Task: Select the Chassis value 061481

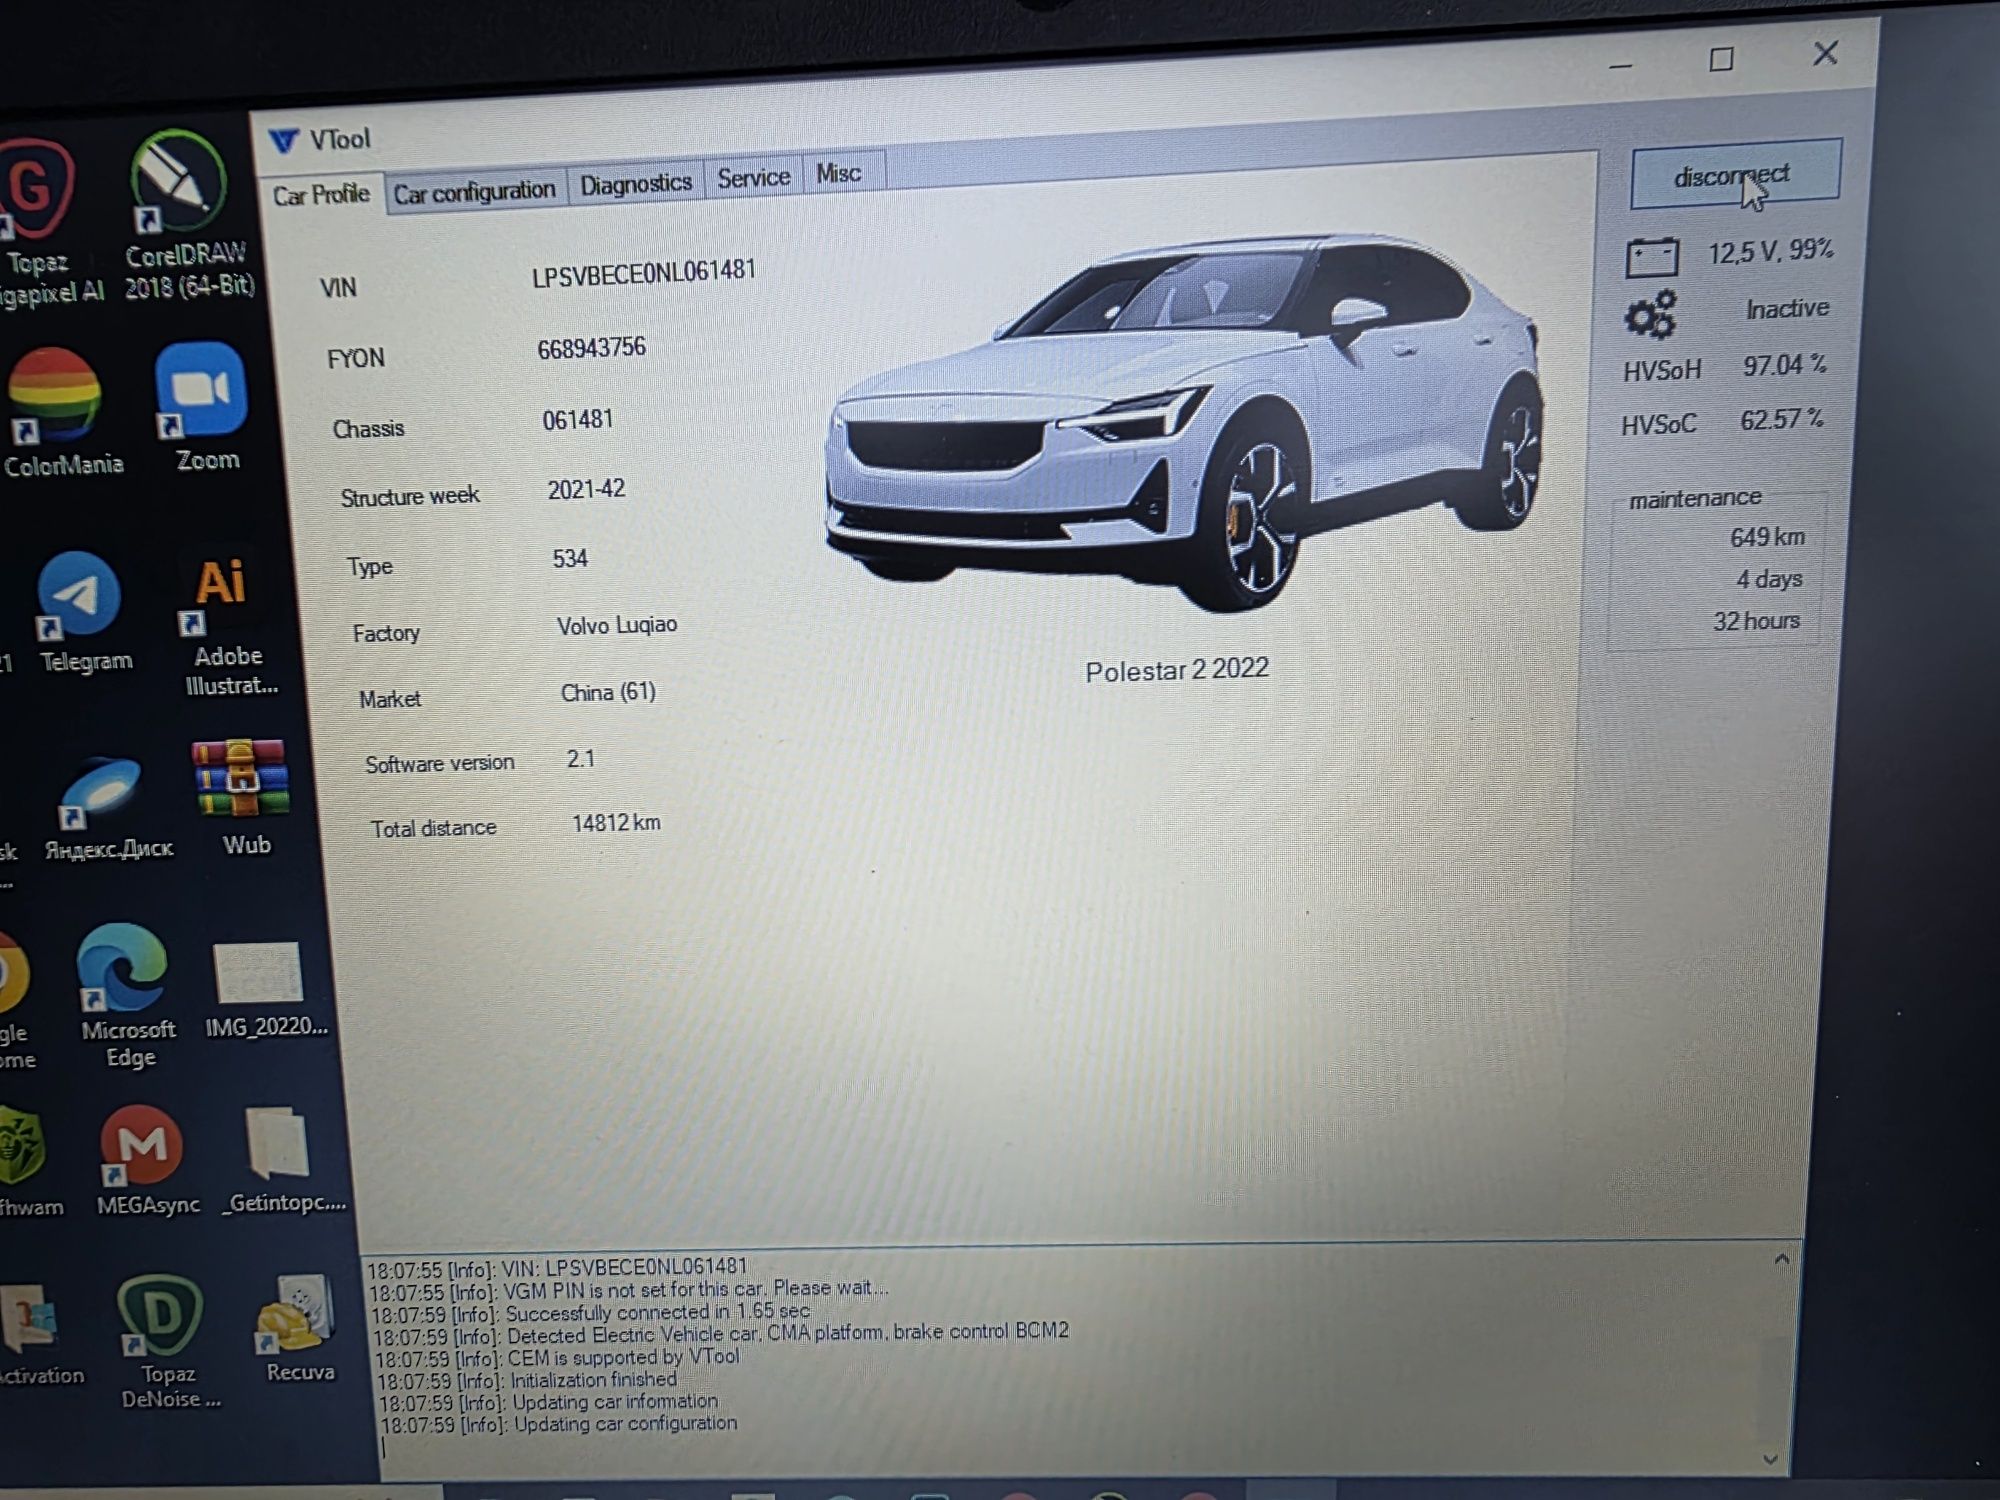Action: pos(577,419)
